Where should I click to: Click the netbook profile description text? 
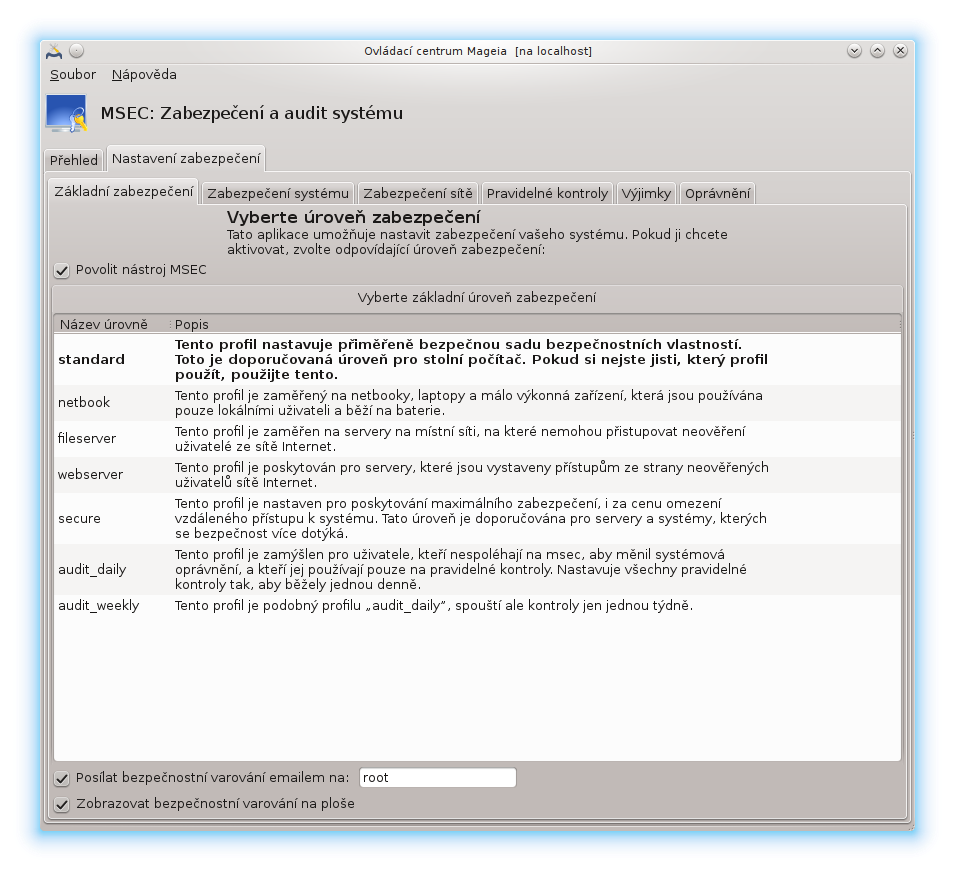pos(468,403)
